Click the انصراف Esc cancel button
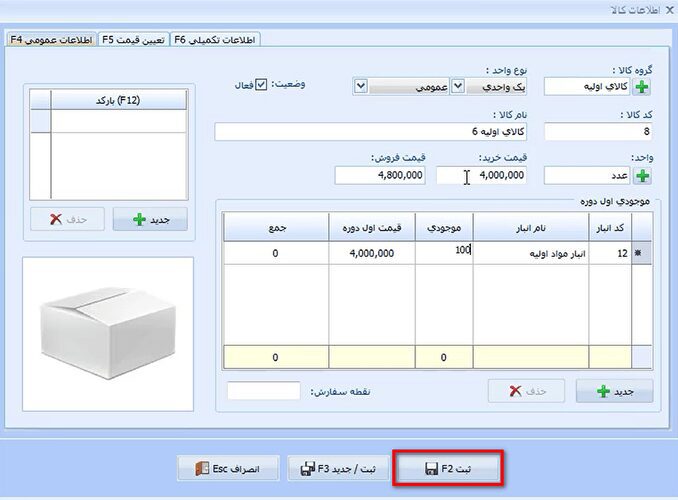This screenshot has width=678, height=500. 228,468
